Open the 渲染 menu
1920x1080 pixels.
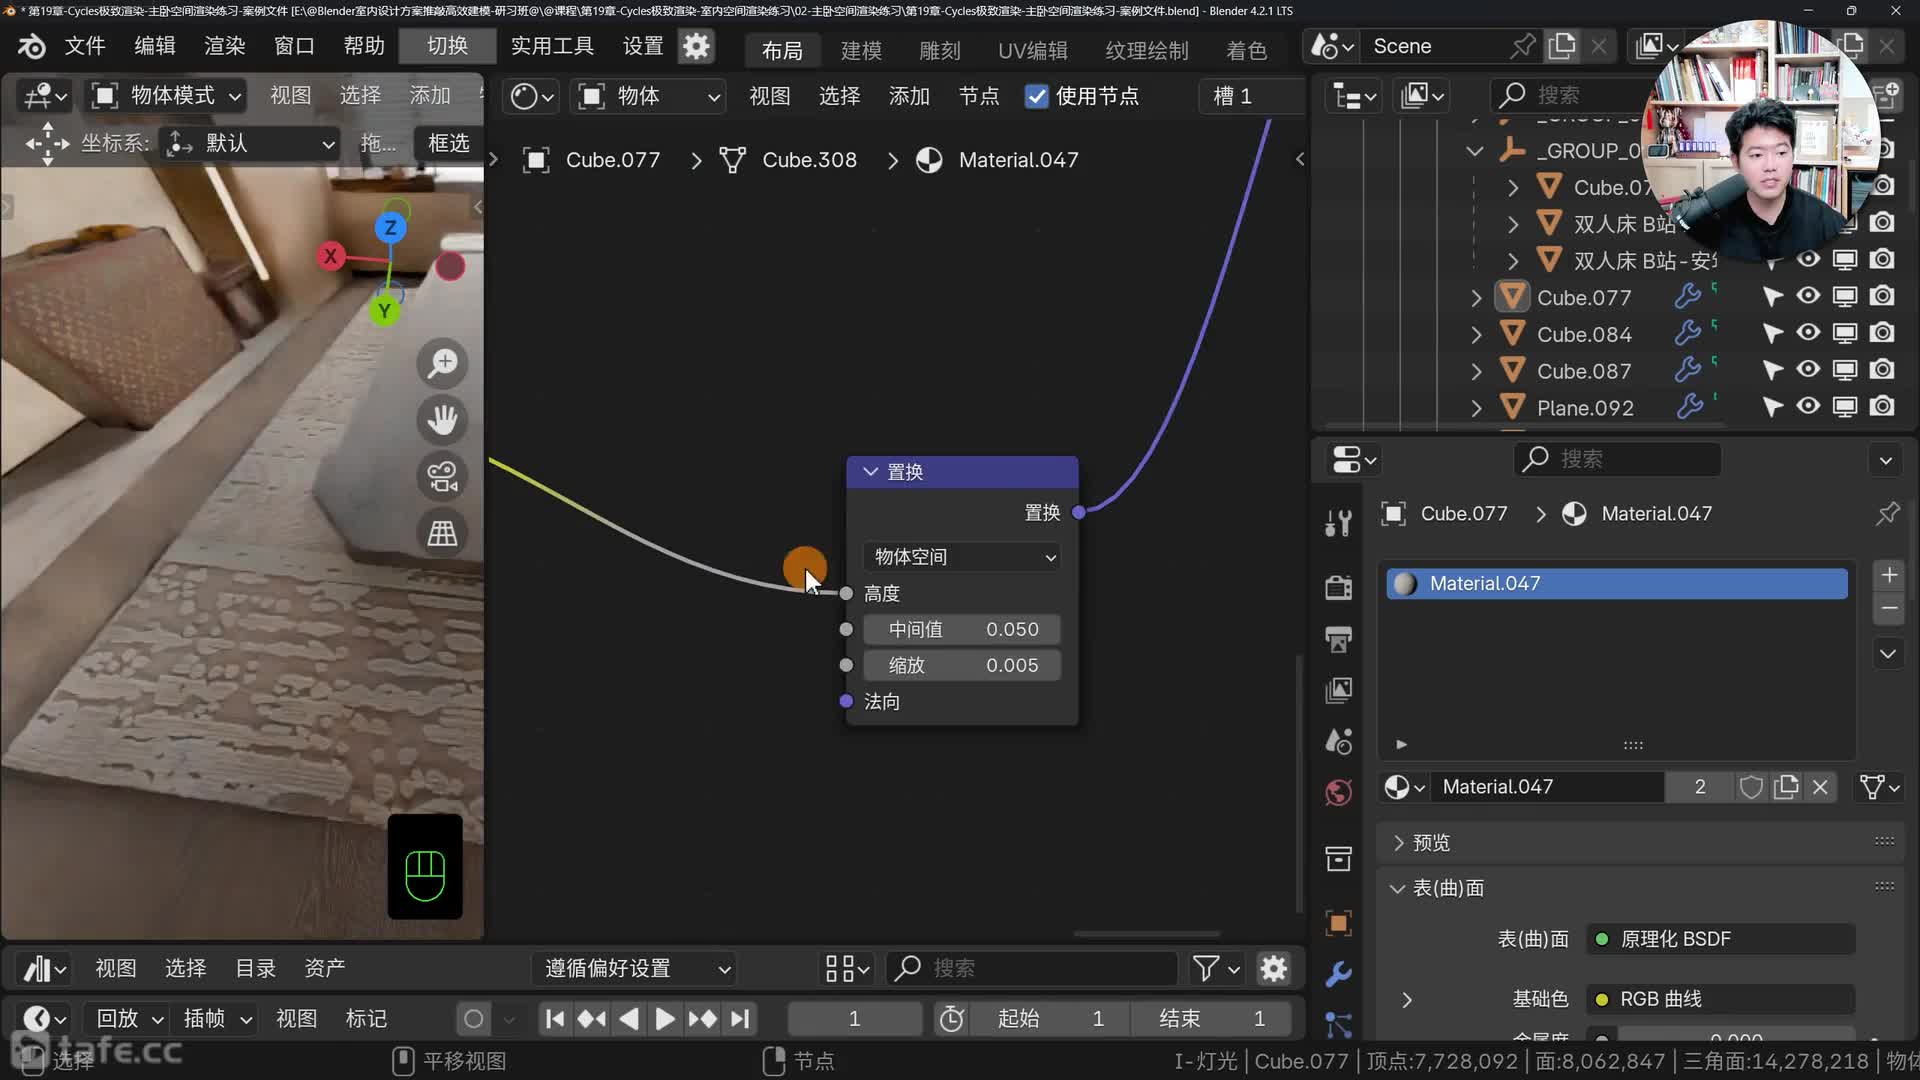224,46
